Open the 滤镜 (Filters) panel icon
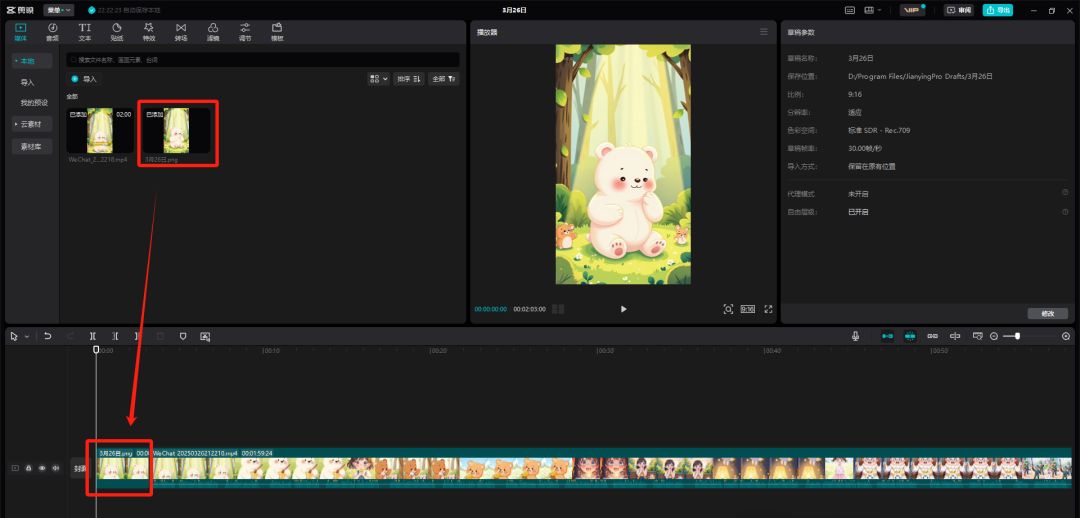The image size is (1080, 518). pos(213,31)
